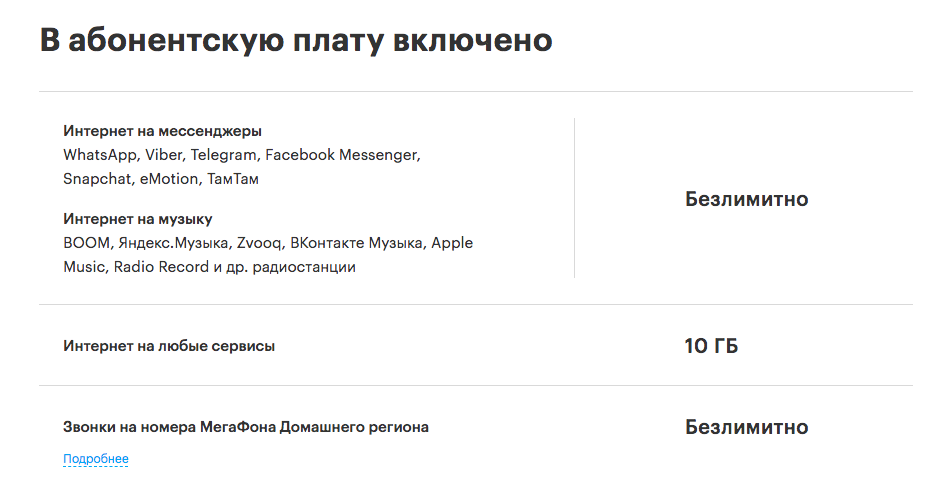This screenshot has height=489, width=937.
Task: Select the Интернет на мессенджеры label
Action: pos(163,131)
